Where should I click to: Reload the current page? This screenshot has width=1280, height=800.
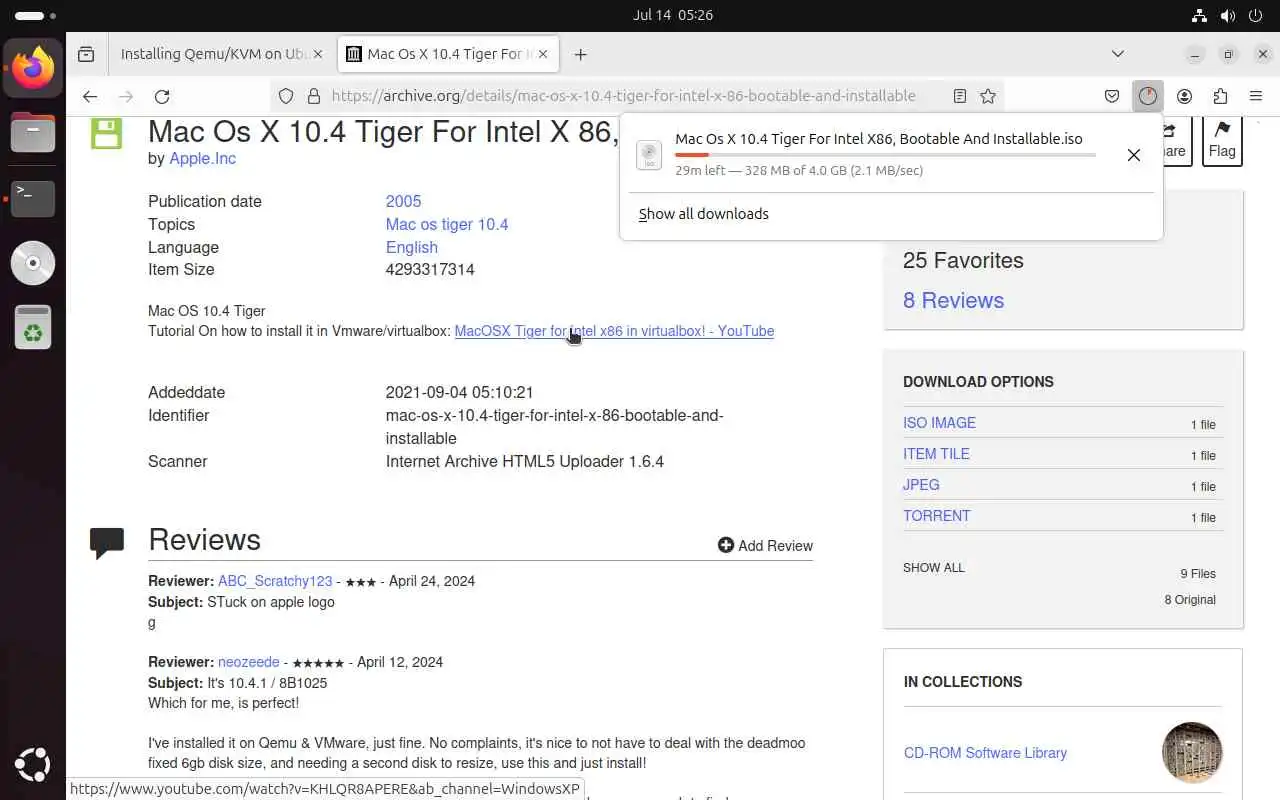162,96
